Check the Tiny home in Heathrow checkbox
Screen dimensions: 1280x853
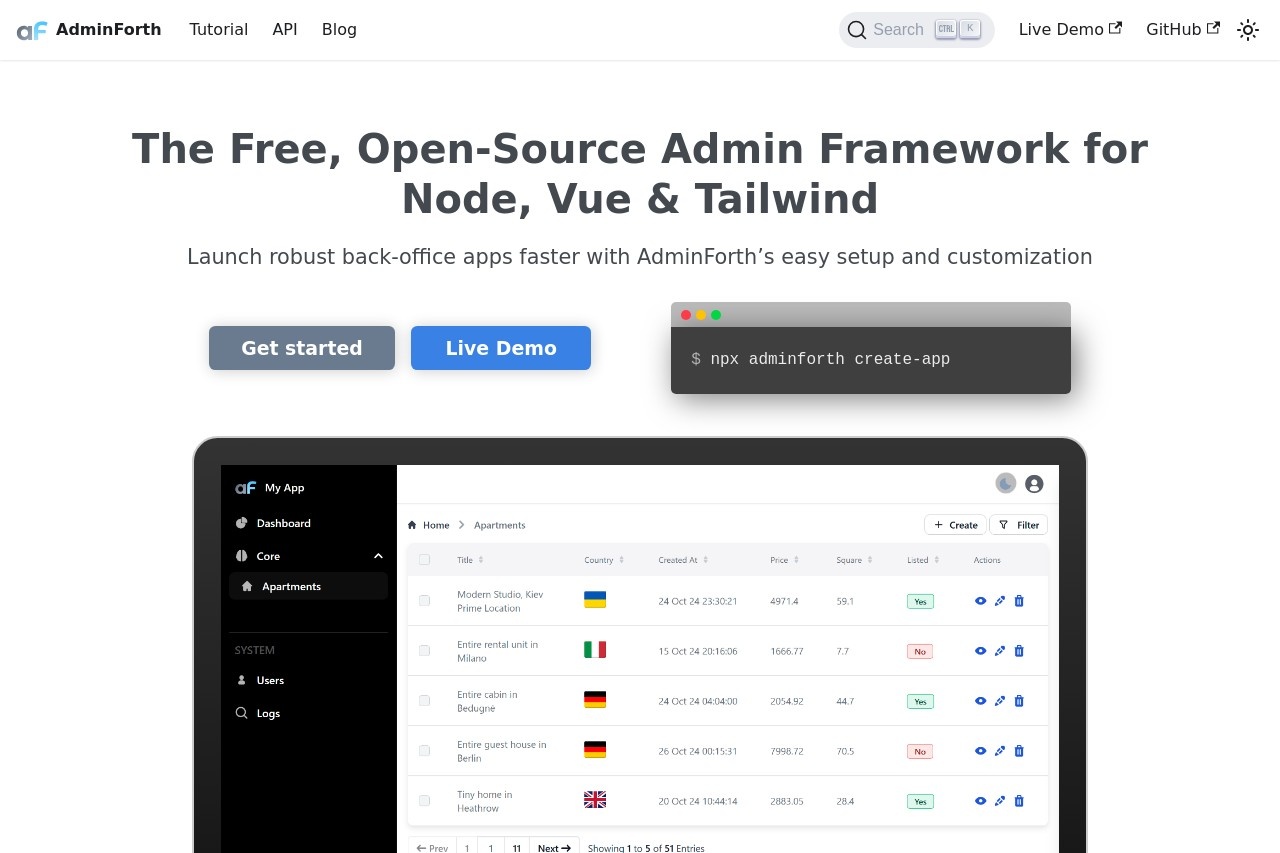[x=425, y=801]
